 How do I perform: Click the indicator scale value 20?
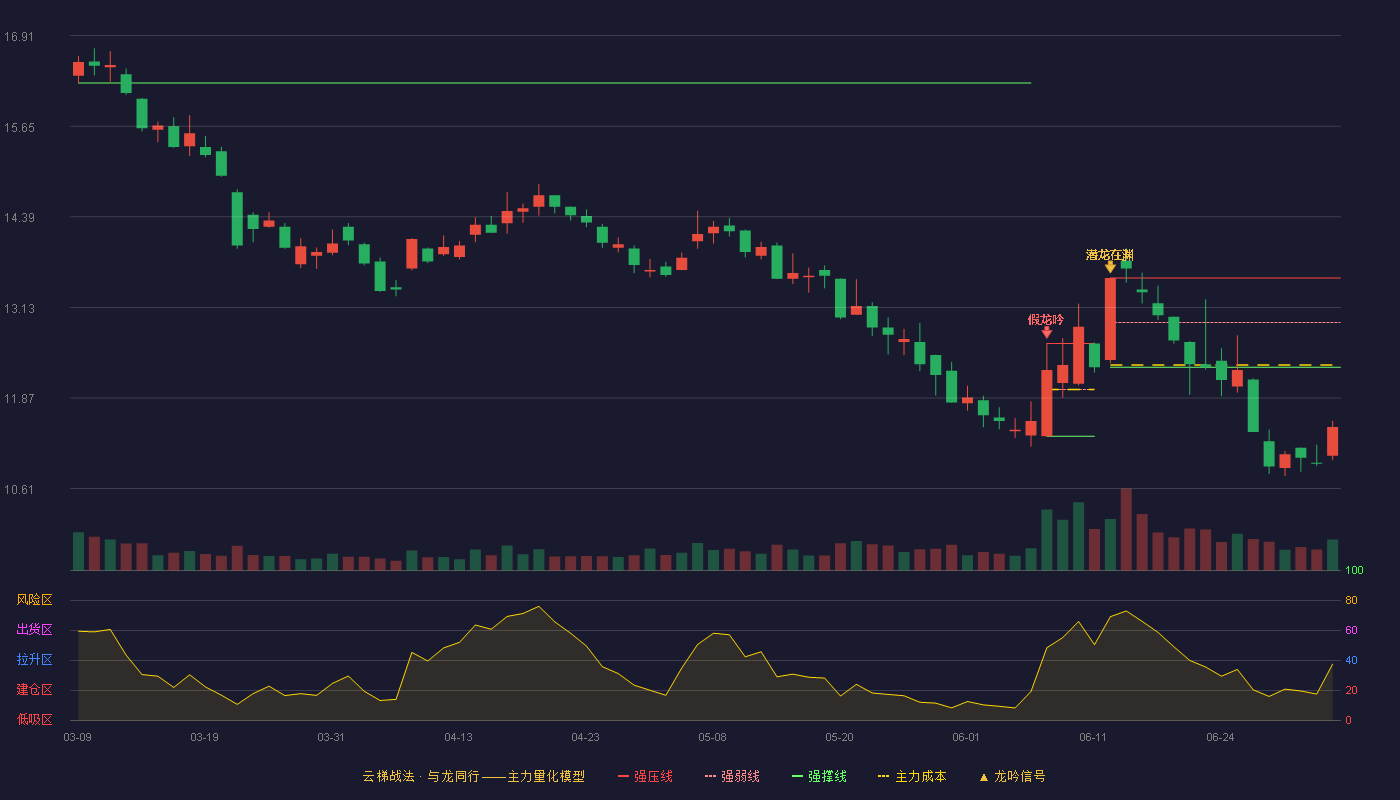[x=1351, y=690]
